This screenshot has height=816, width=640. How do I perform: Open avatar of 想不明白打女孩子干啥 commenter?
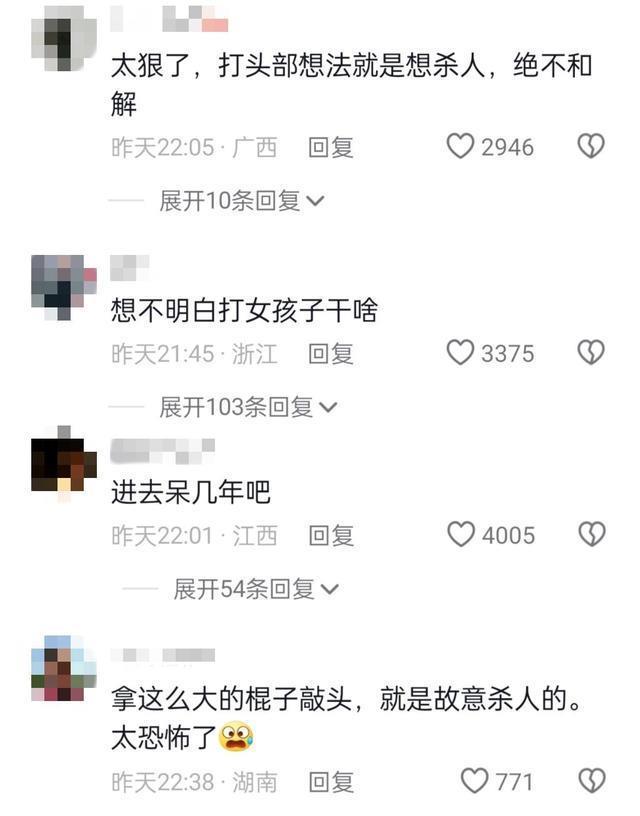pyautogui.click(x=64, y=287)
